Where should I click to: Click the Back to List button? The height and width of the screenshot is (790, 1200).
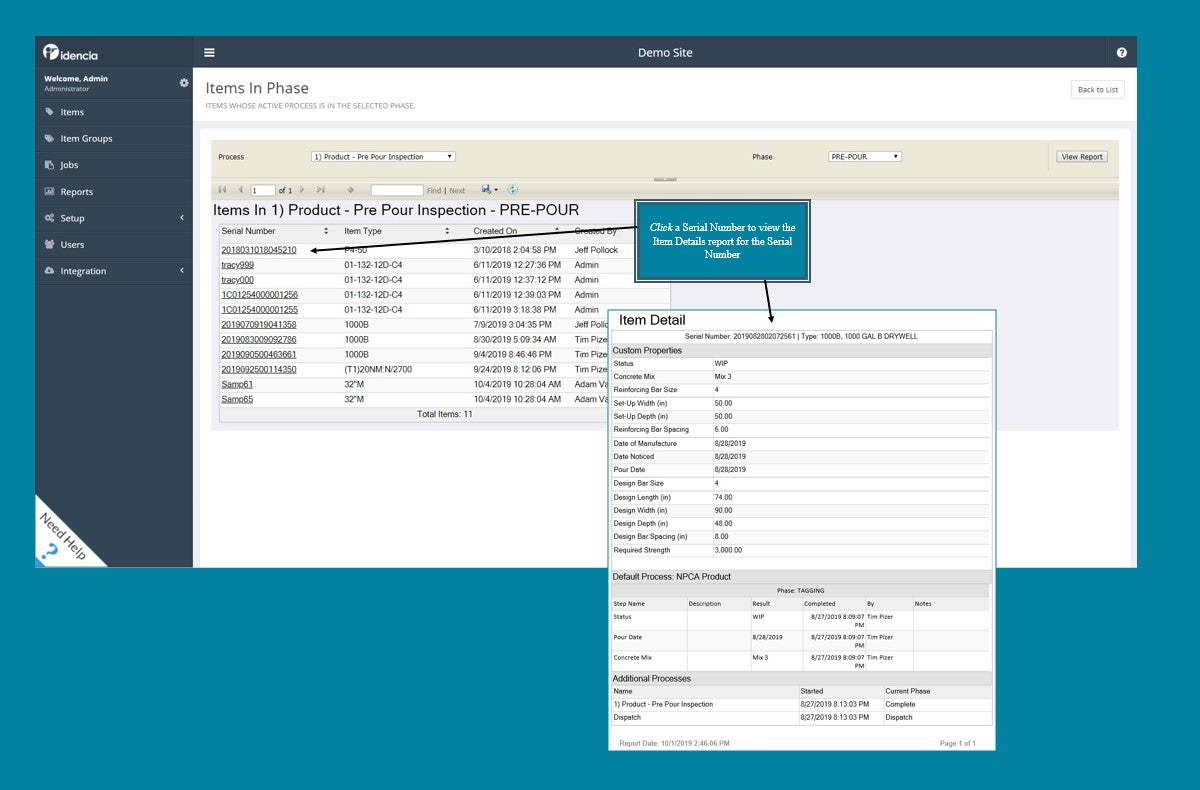pyautogui.click(x=1097, y=90)
